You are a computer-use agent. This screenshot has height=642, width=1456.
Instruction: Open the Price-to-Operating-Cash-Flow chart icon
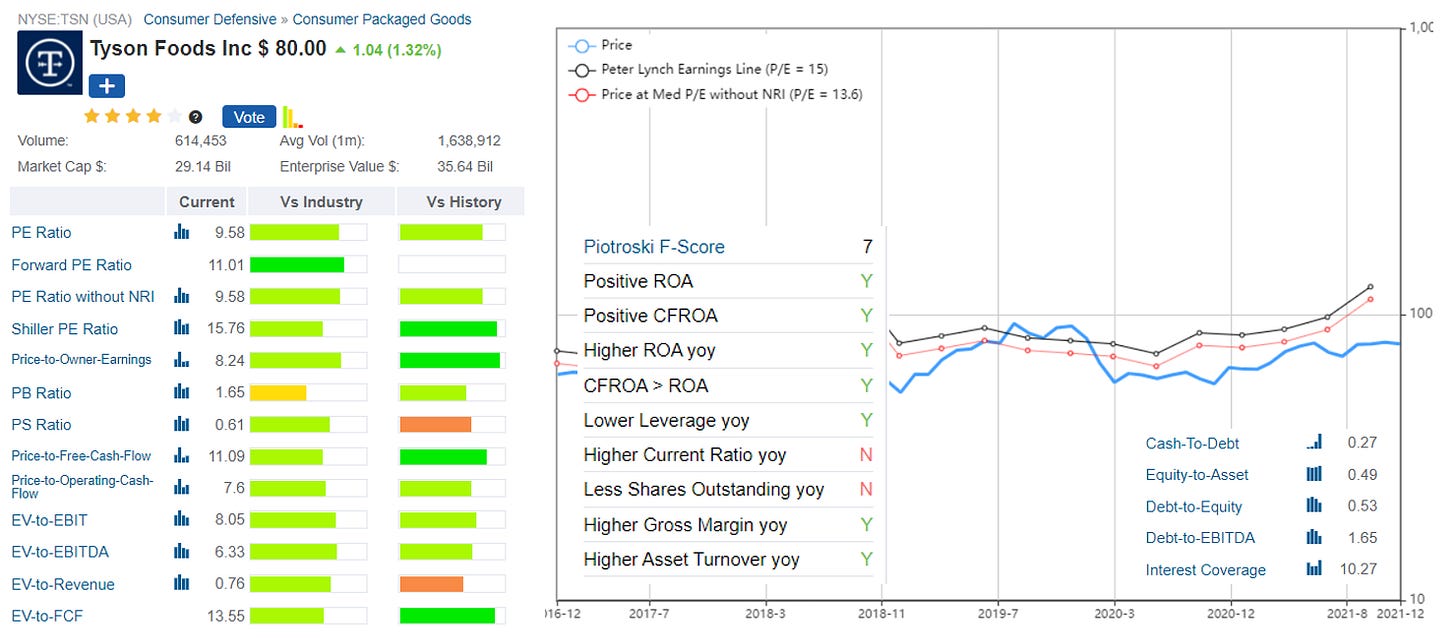(x=181, y=487)
